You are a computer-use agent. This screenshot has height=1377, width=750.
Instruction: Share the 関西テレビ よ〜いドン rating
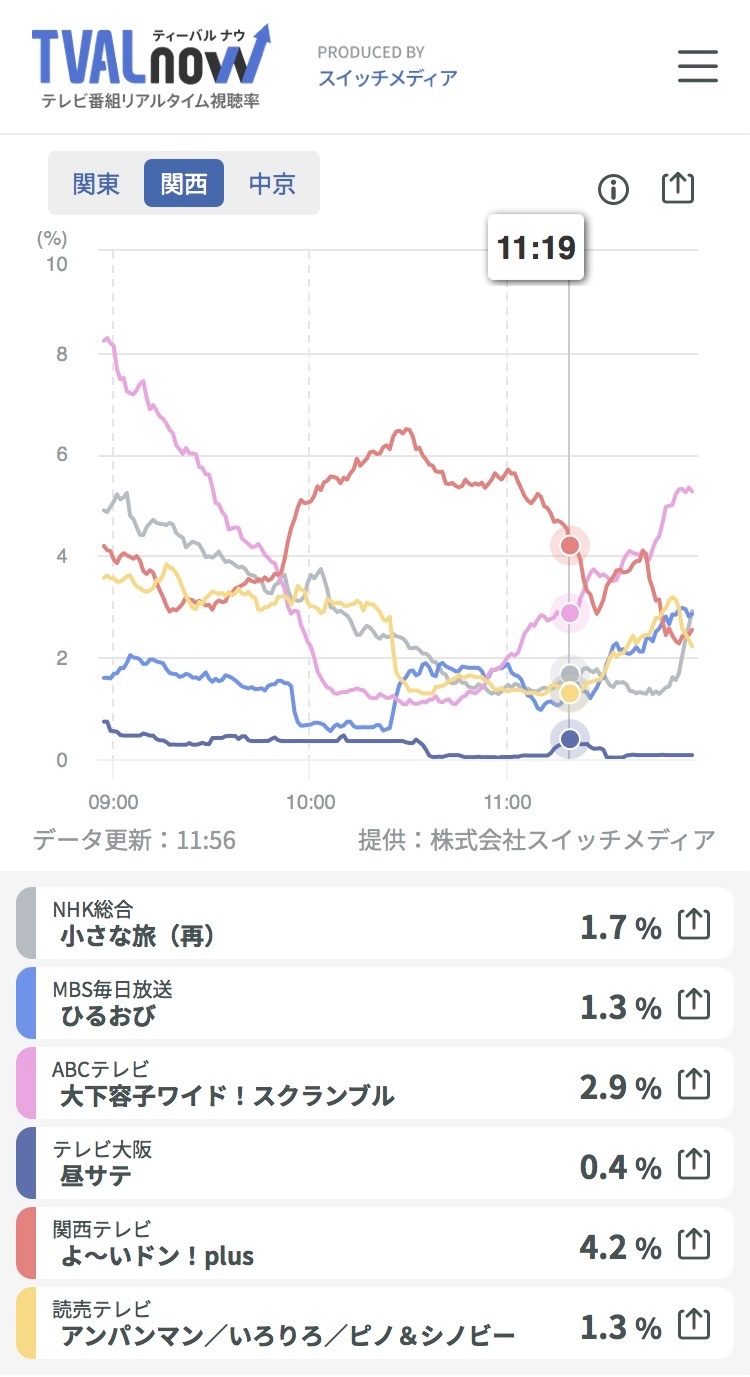point(694,1246)
